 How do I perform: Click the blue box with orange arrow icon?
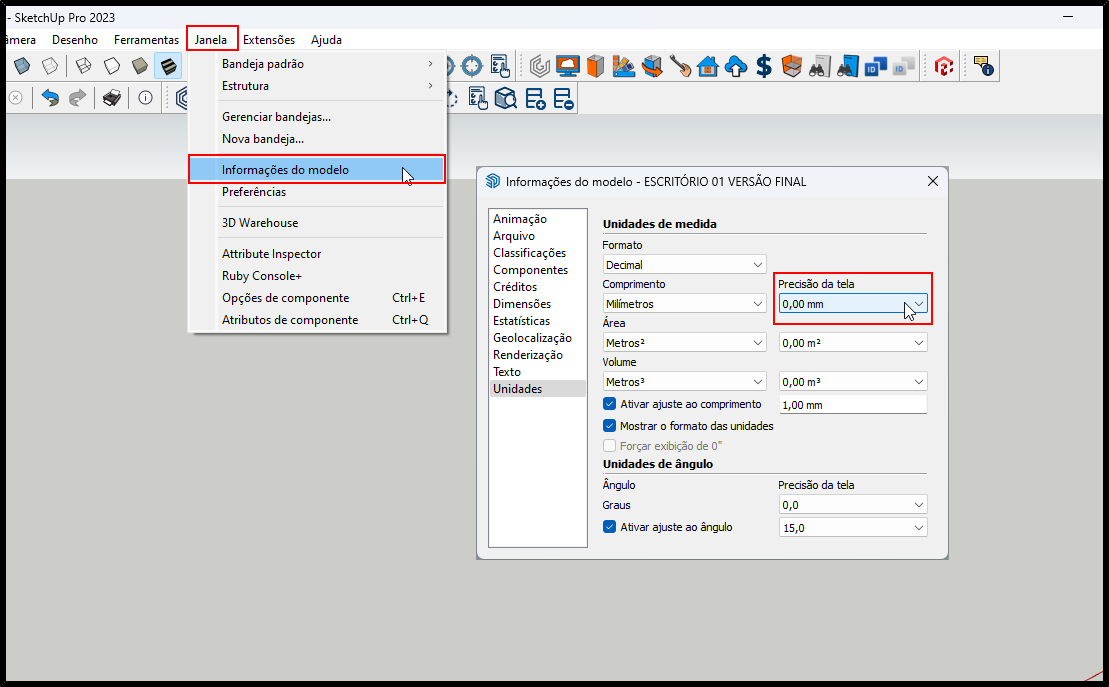click(651, 67)
